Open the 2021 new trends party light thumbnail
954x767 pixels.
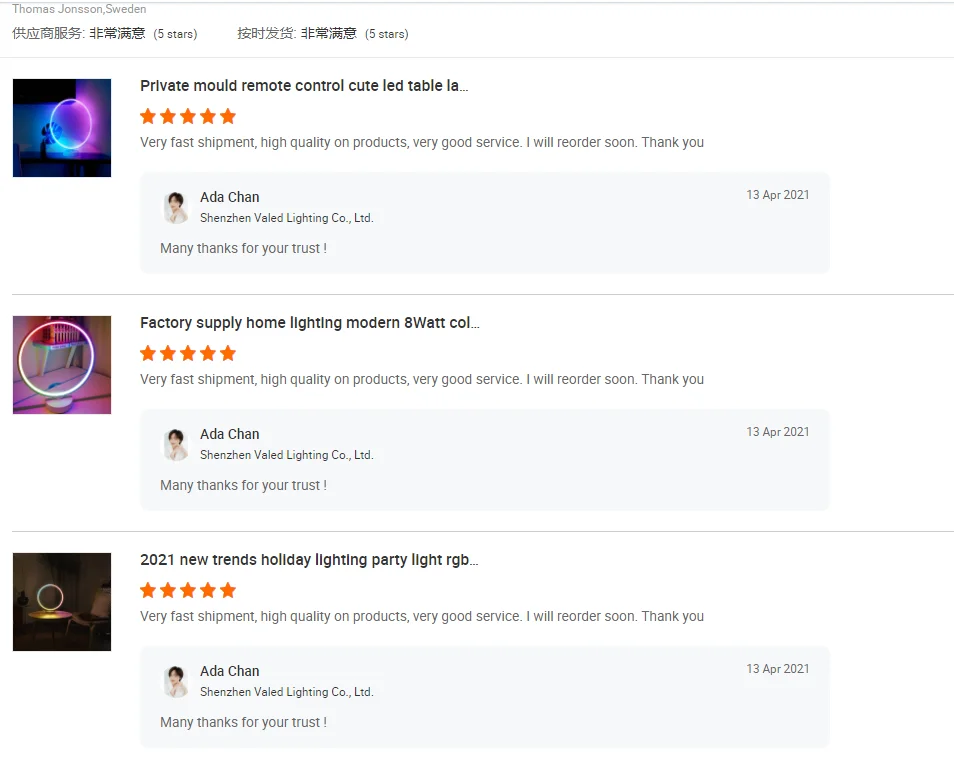coord(62,602)
